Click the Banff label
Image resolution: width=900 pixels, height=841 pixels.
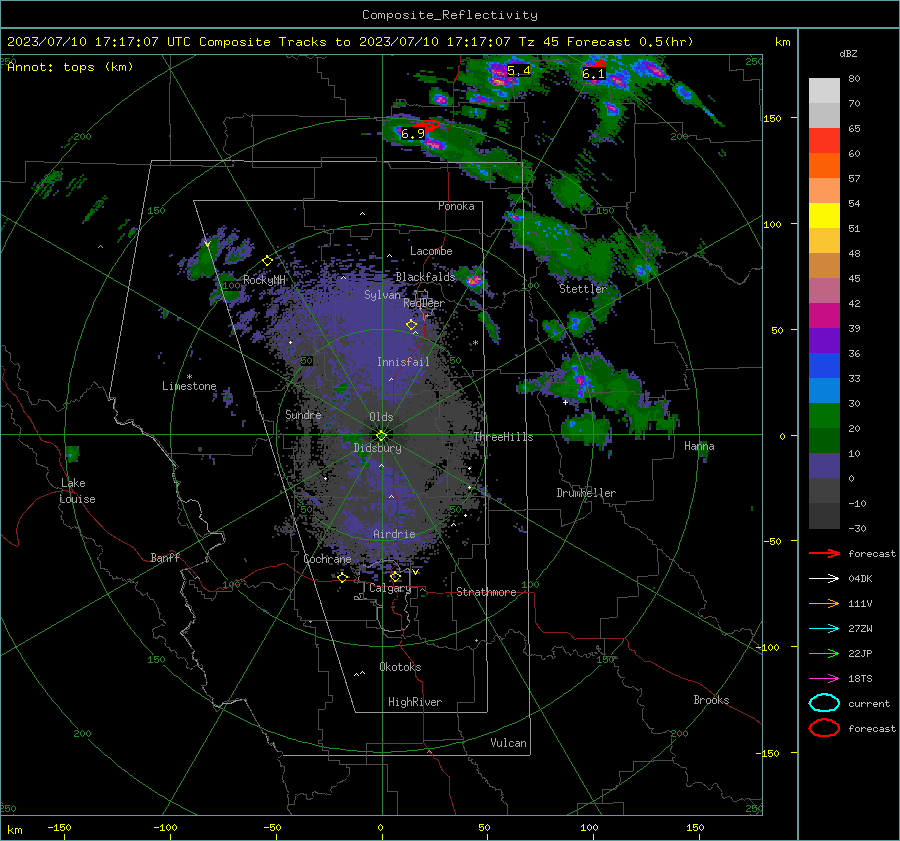(x=165, y=557)
